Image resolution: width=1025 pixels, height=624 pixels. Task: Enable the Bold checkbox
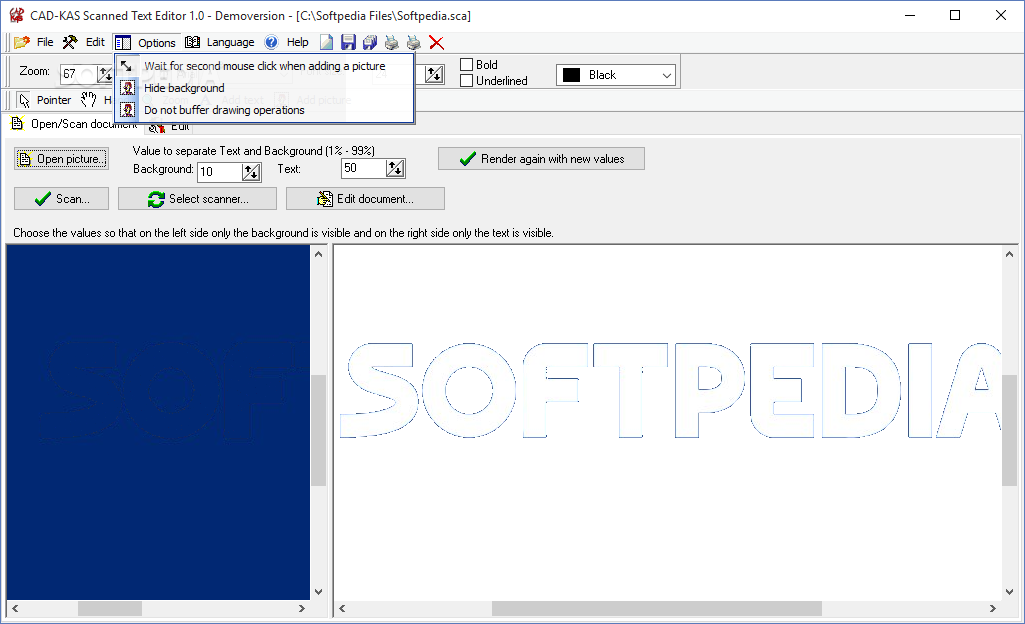(x=479, y=65)
